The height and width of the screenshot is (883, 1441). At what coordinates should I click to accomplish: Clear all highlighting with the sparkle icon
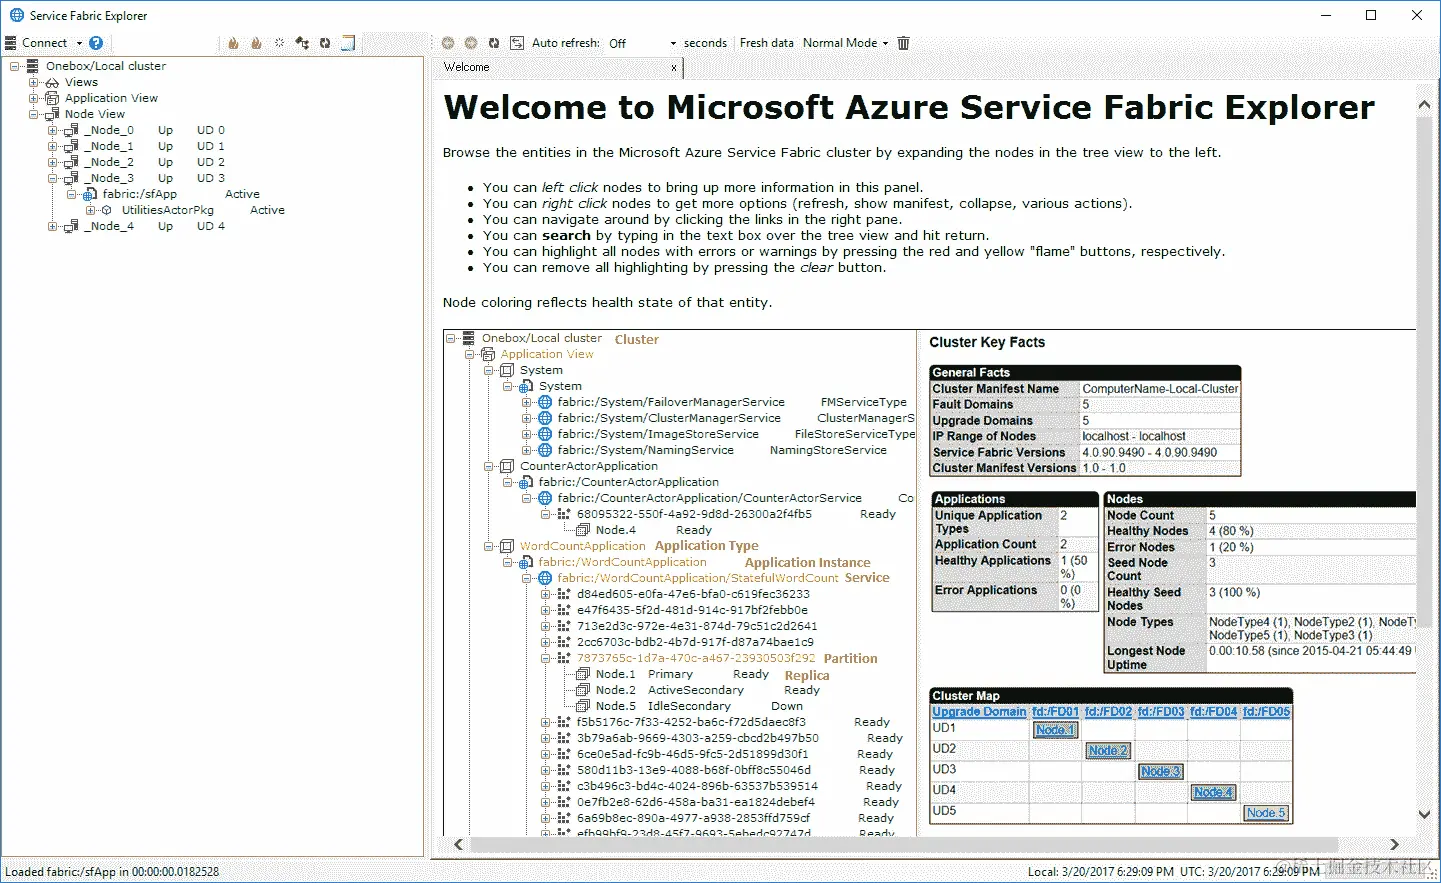tap(279, 43)
